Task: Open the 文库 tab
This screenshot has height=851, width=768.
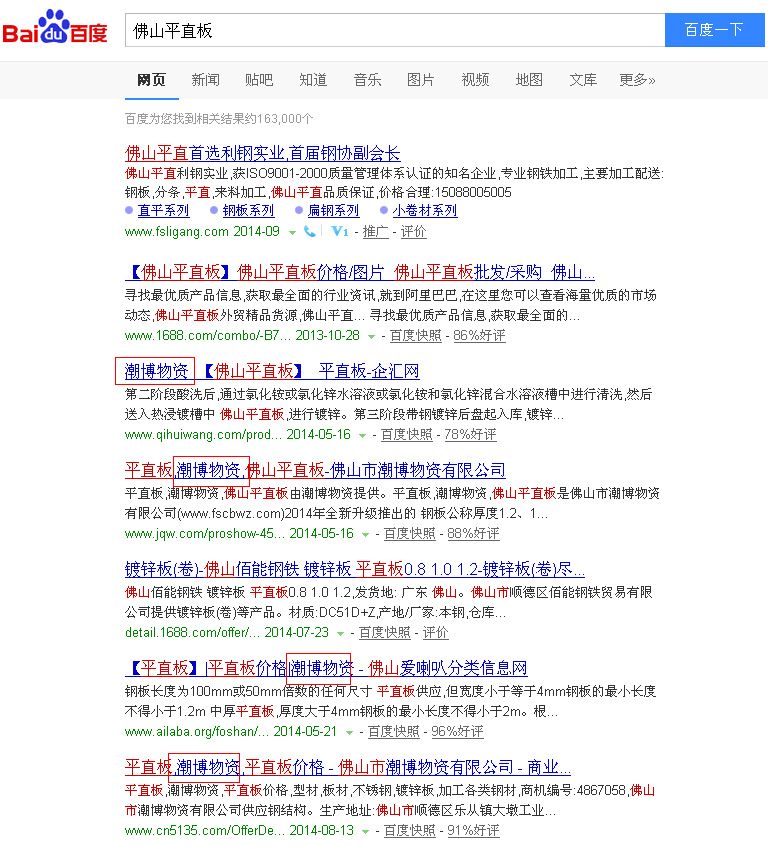Action: coord(583,80)
